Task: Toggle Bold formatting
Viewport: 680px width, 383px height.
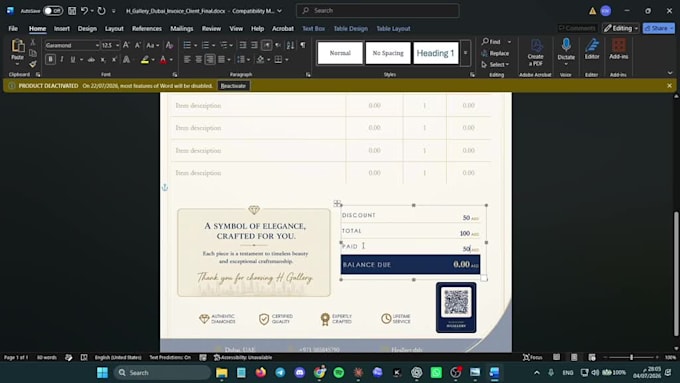Action: (x=50, y=59)
